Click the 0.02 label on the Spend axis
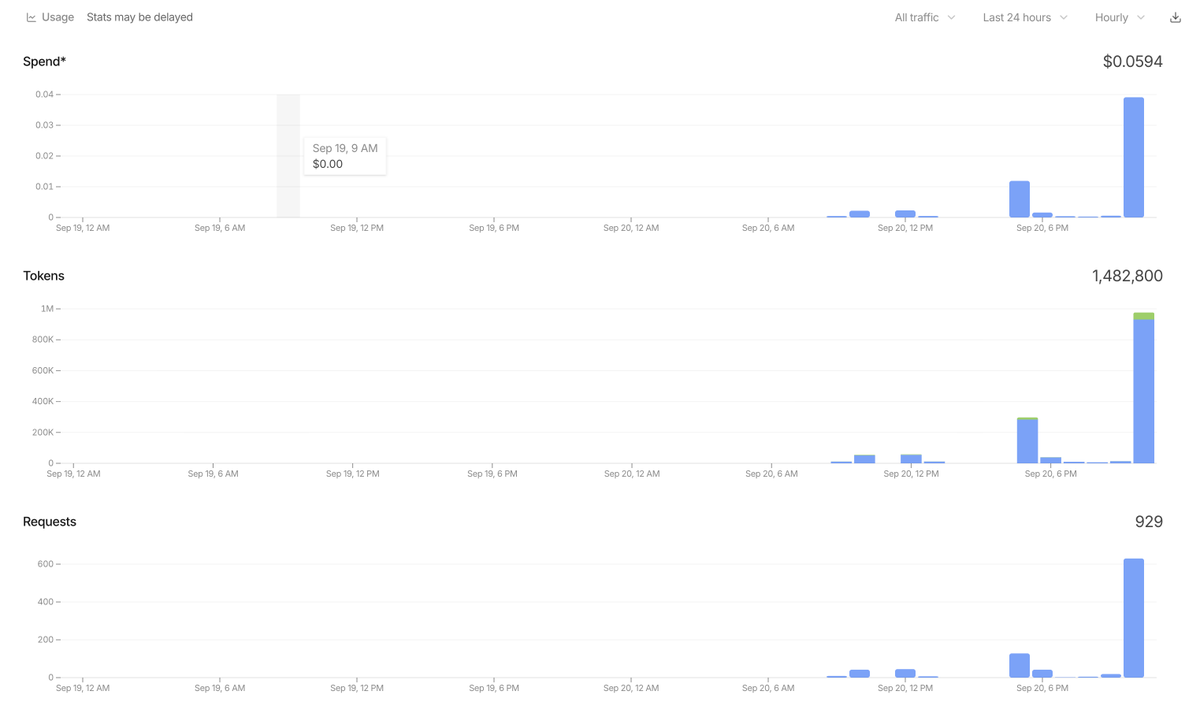The image size is (1200, 706). [44, 156]
